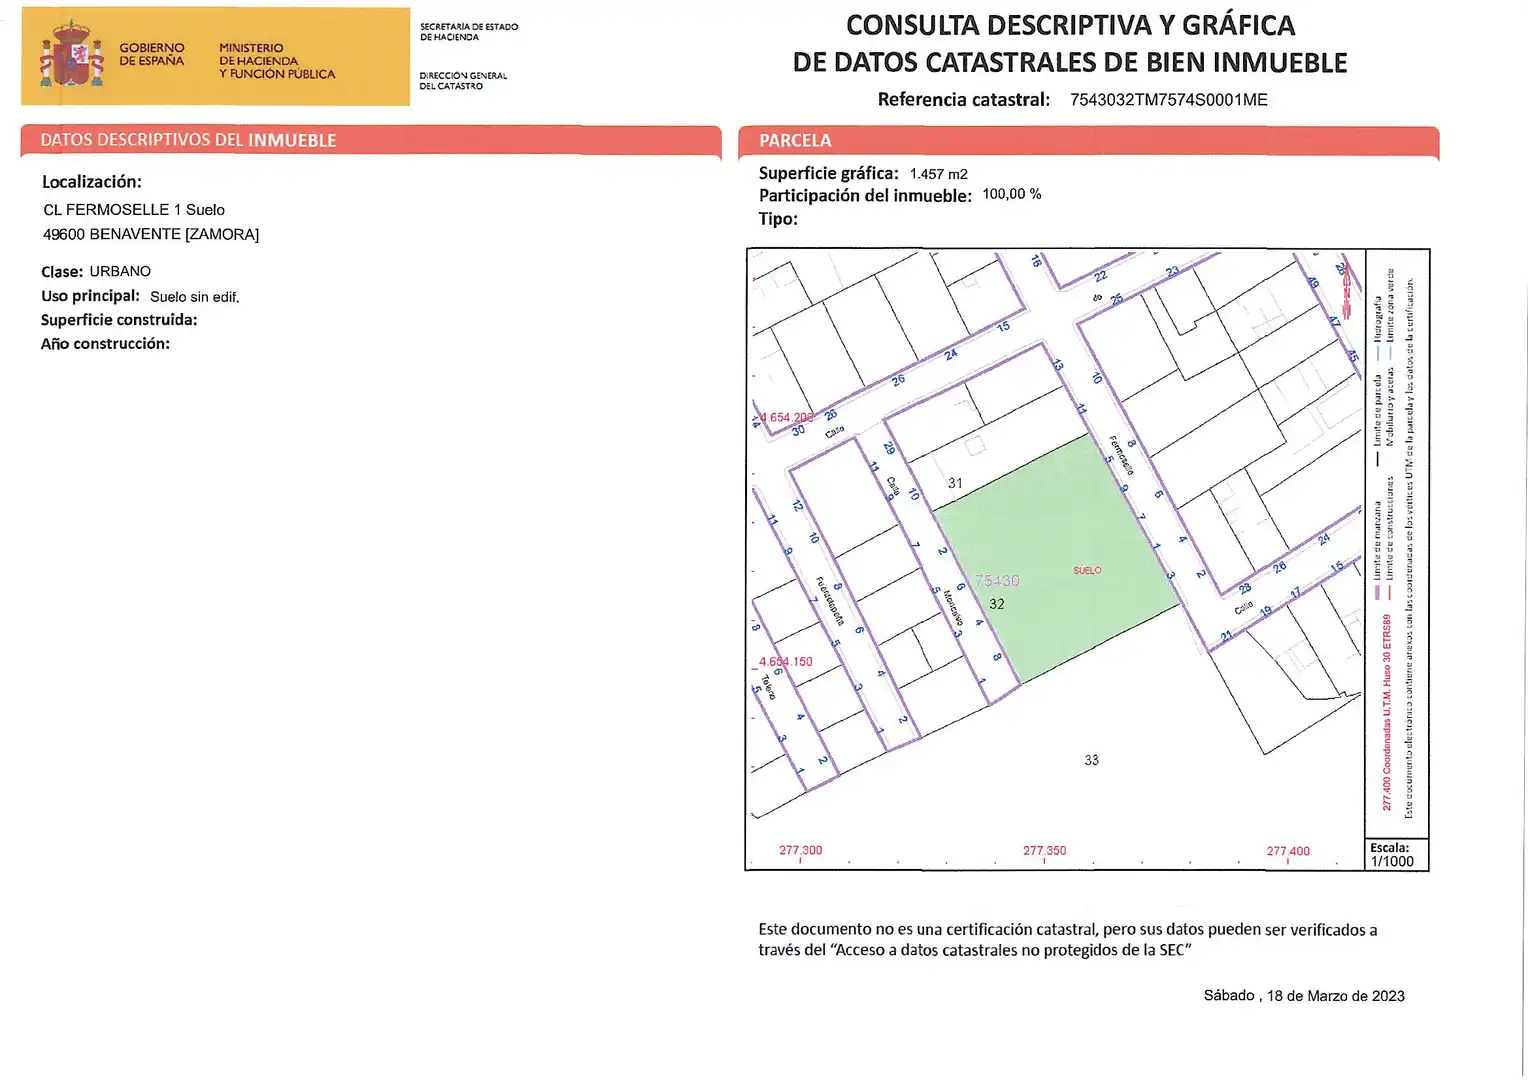Click parcel number 32 on the map
The image size is (1528, 1080).
[x=997, y=604]
